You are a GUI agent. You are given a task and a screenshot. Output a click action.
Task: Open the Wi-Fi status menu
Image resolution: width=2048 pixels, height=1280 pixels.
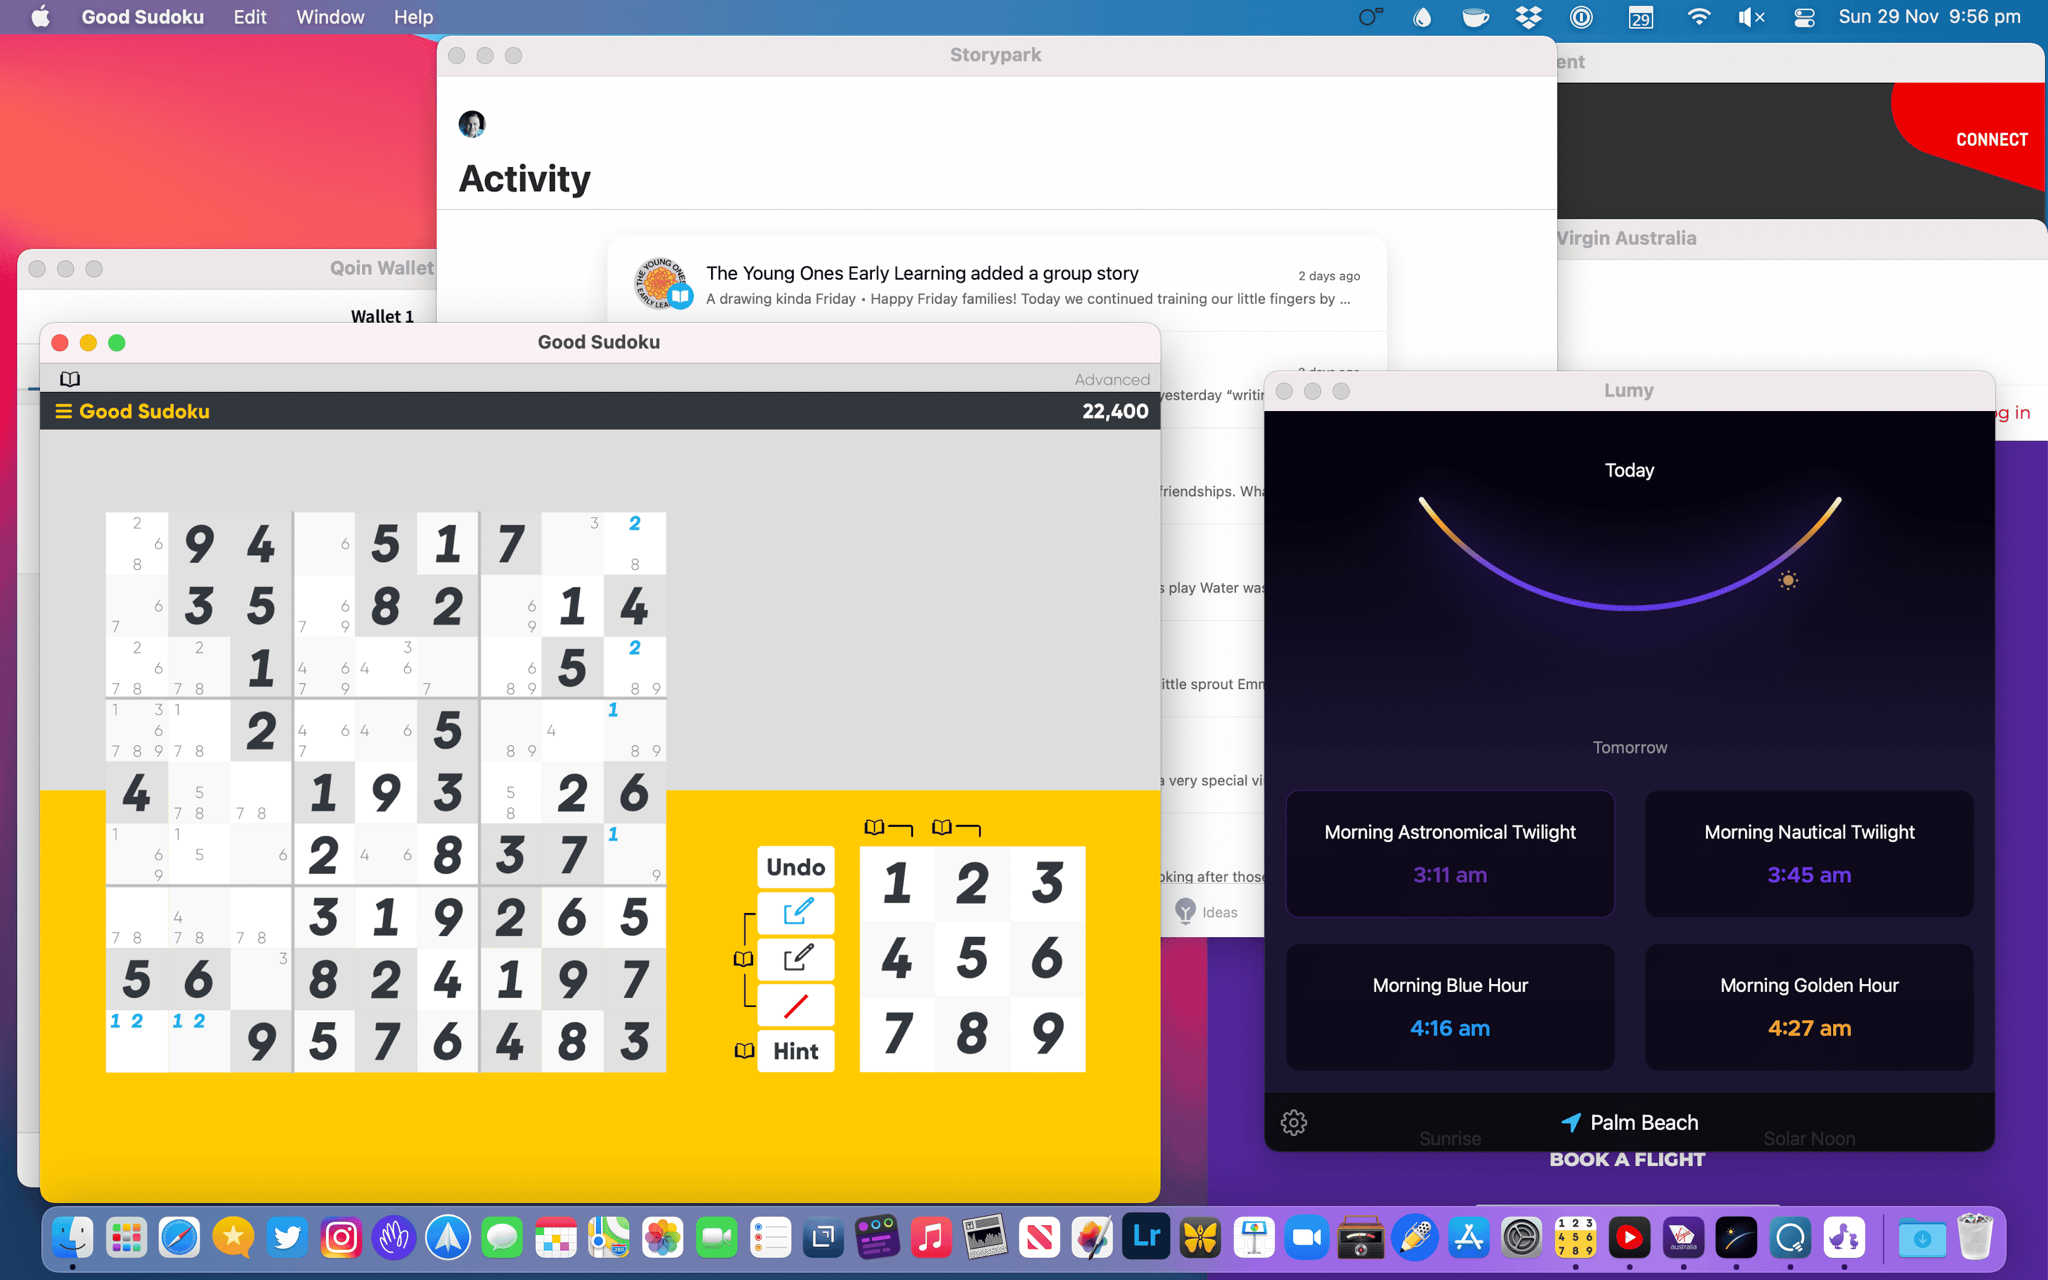pyautogui.click(x=1698, y=17)
